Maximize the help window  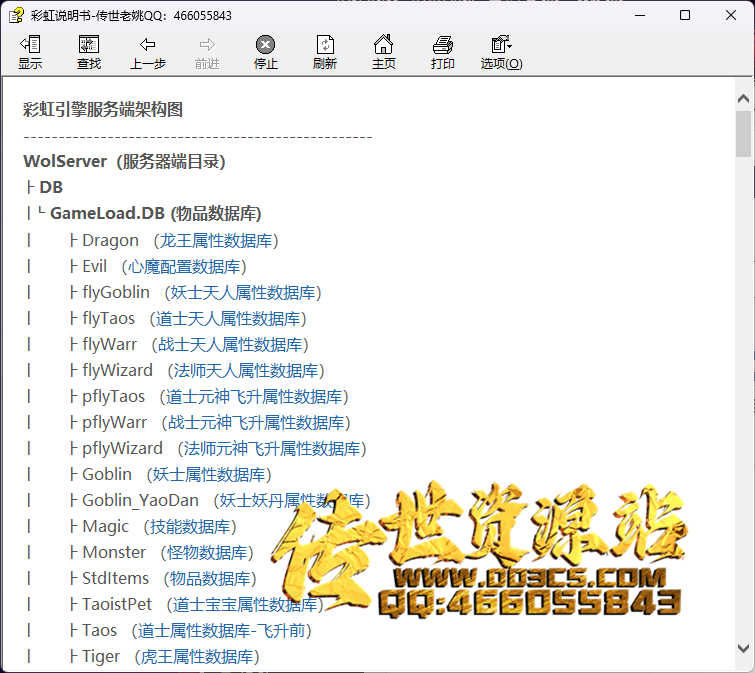[x=685, y=15]
